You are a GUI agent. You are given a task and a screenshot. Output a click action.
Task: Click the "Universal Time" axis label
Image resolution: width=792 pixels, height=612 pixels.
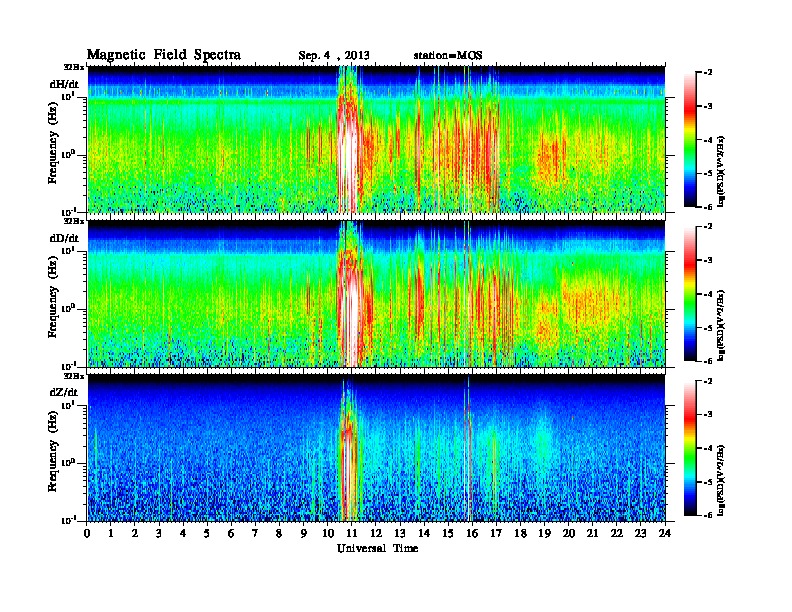point(377,548)
